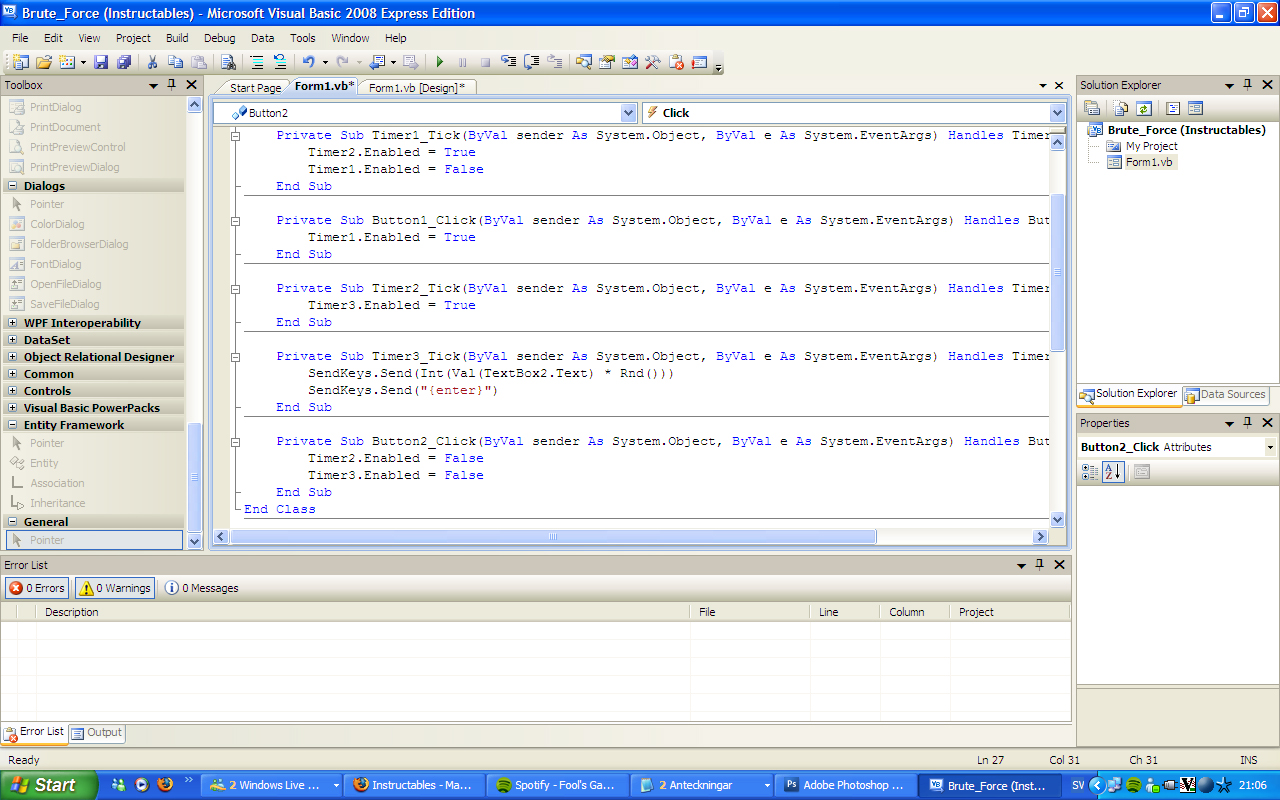This screenshot has width=1280, height=800.
Task: Uncomment the selected lines icon
Action: [280, 62]
